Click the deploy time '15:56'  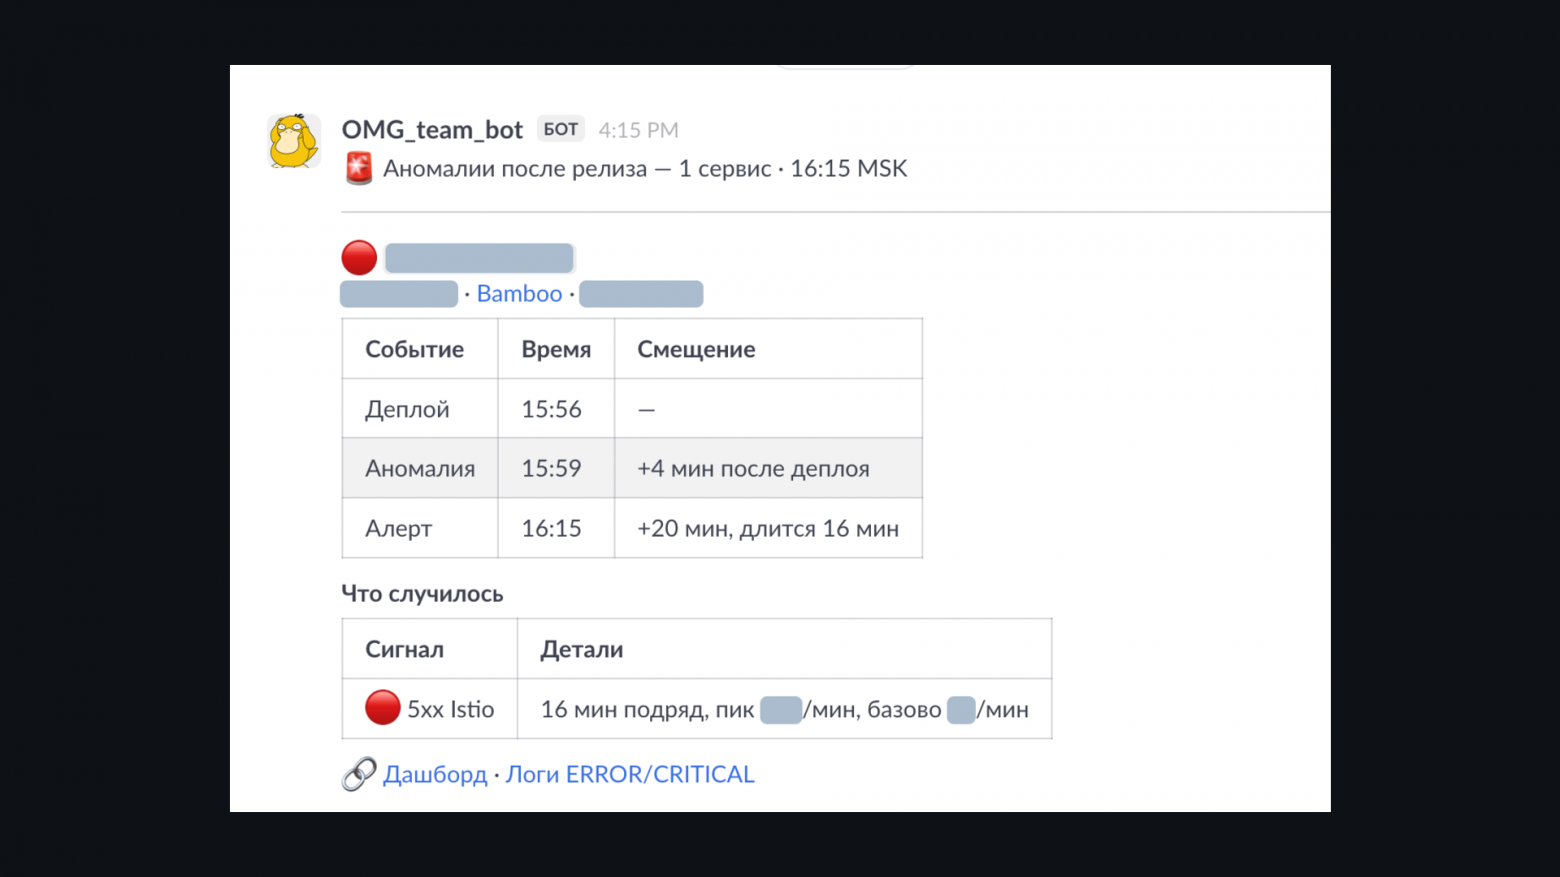[x=551, y=409]
